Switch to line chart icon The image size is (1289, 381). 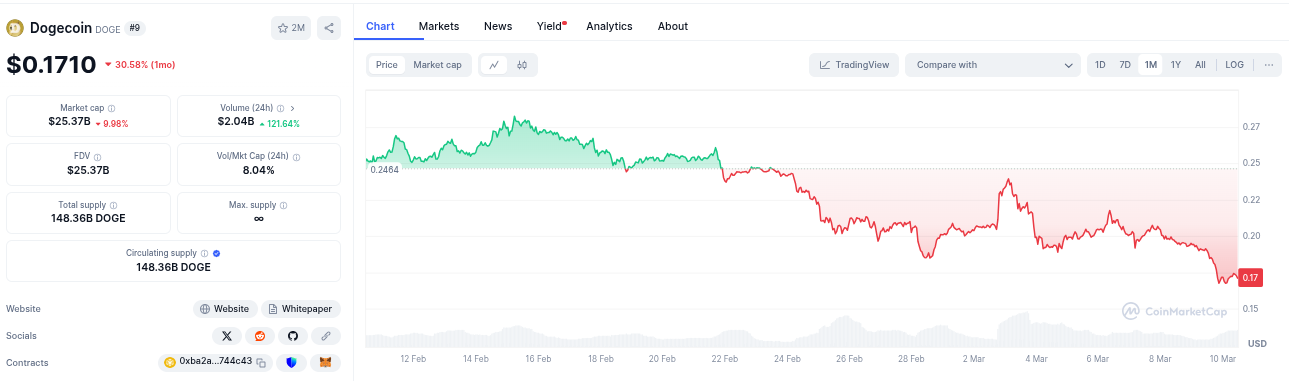(x=494, y=65)
